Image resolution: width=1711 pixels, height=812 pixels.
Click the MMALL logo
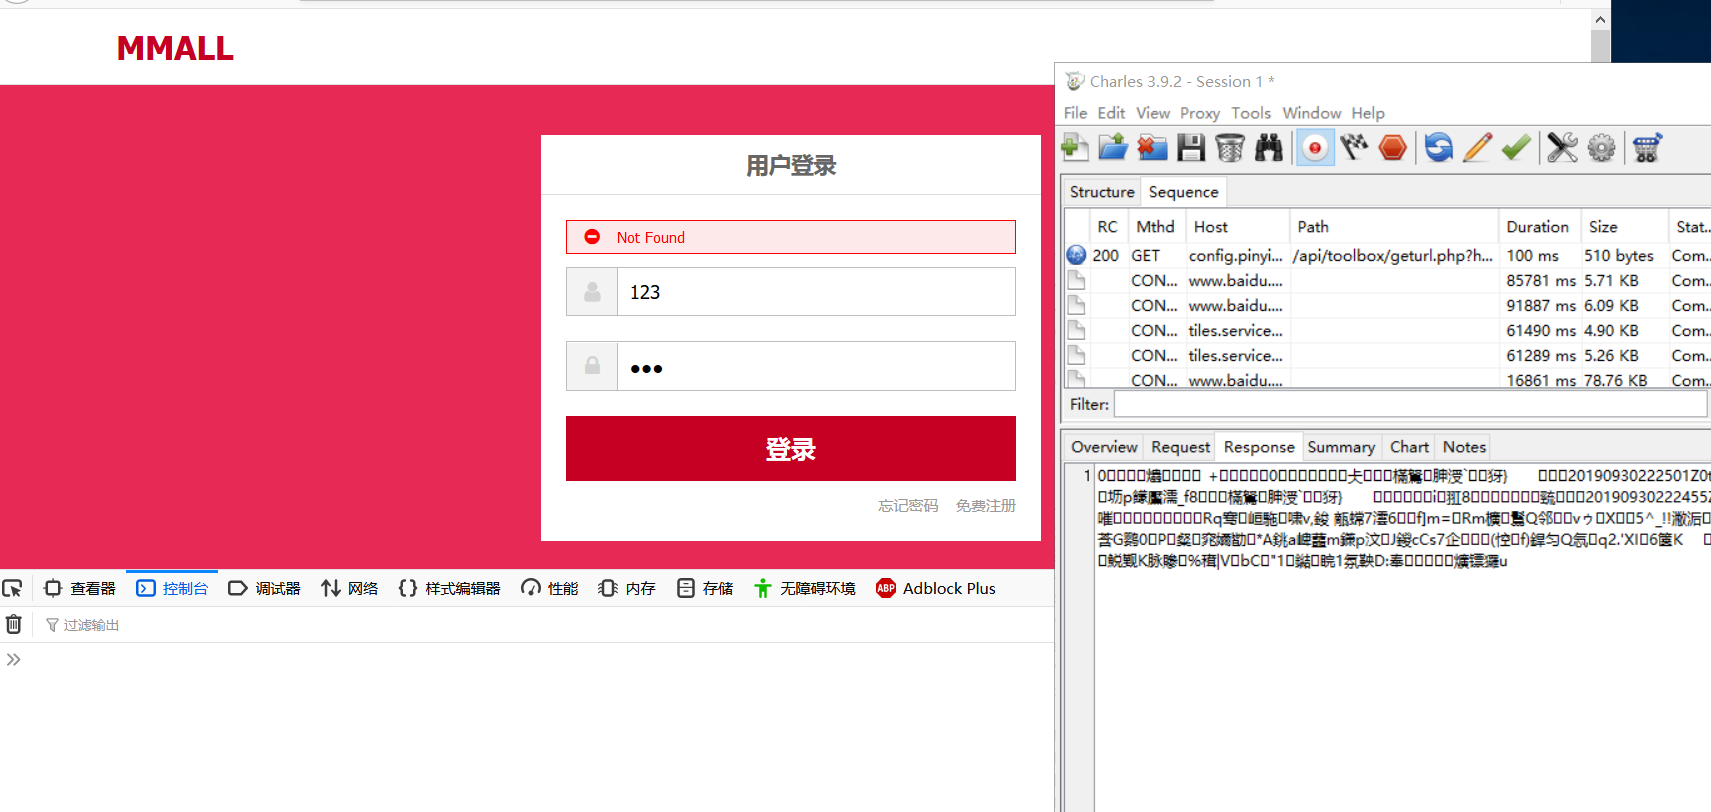point(175,48)
